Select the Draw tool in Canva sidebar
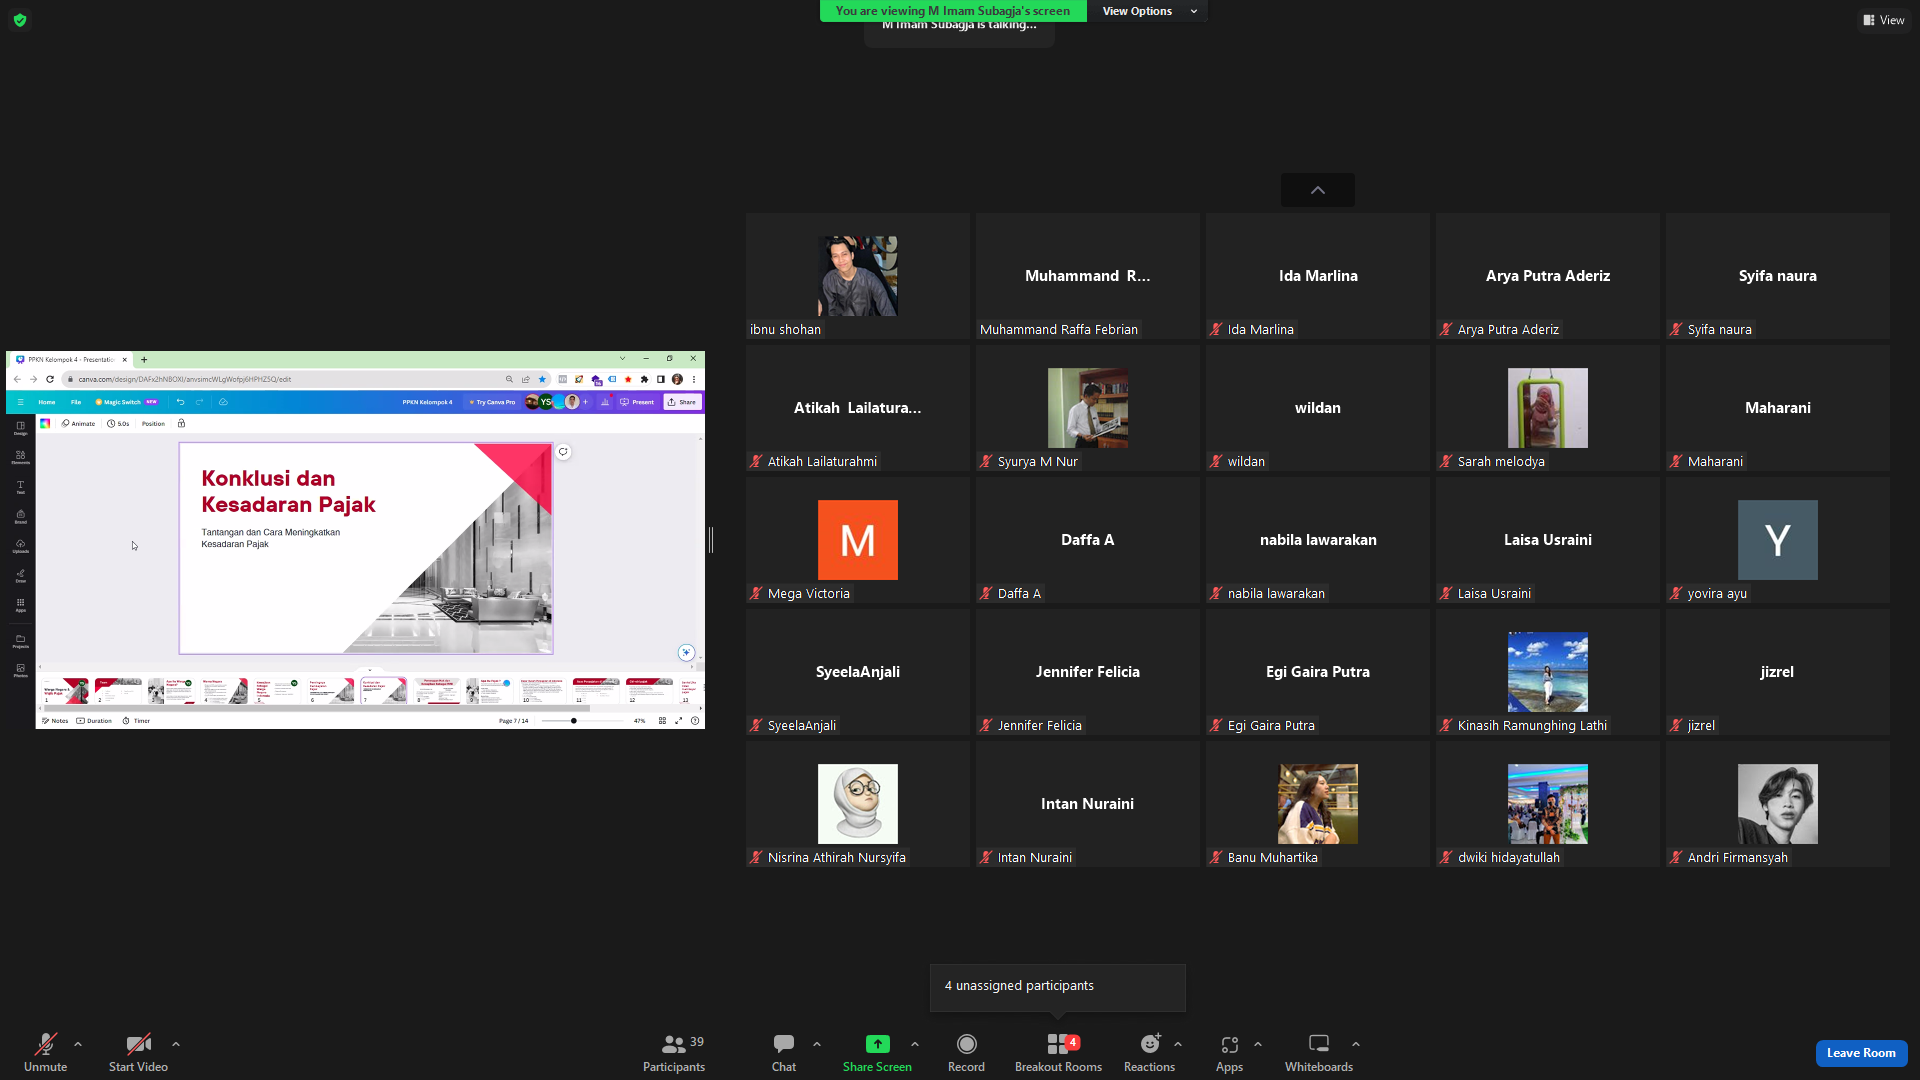 (20, 575)
